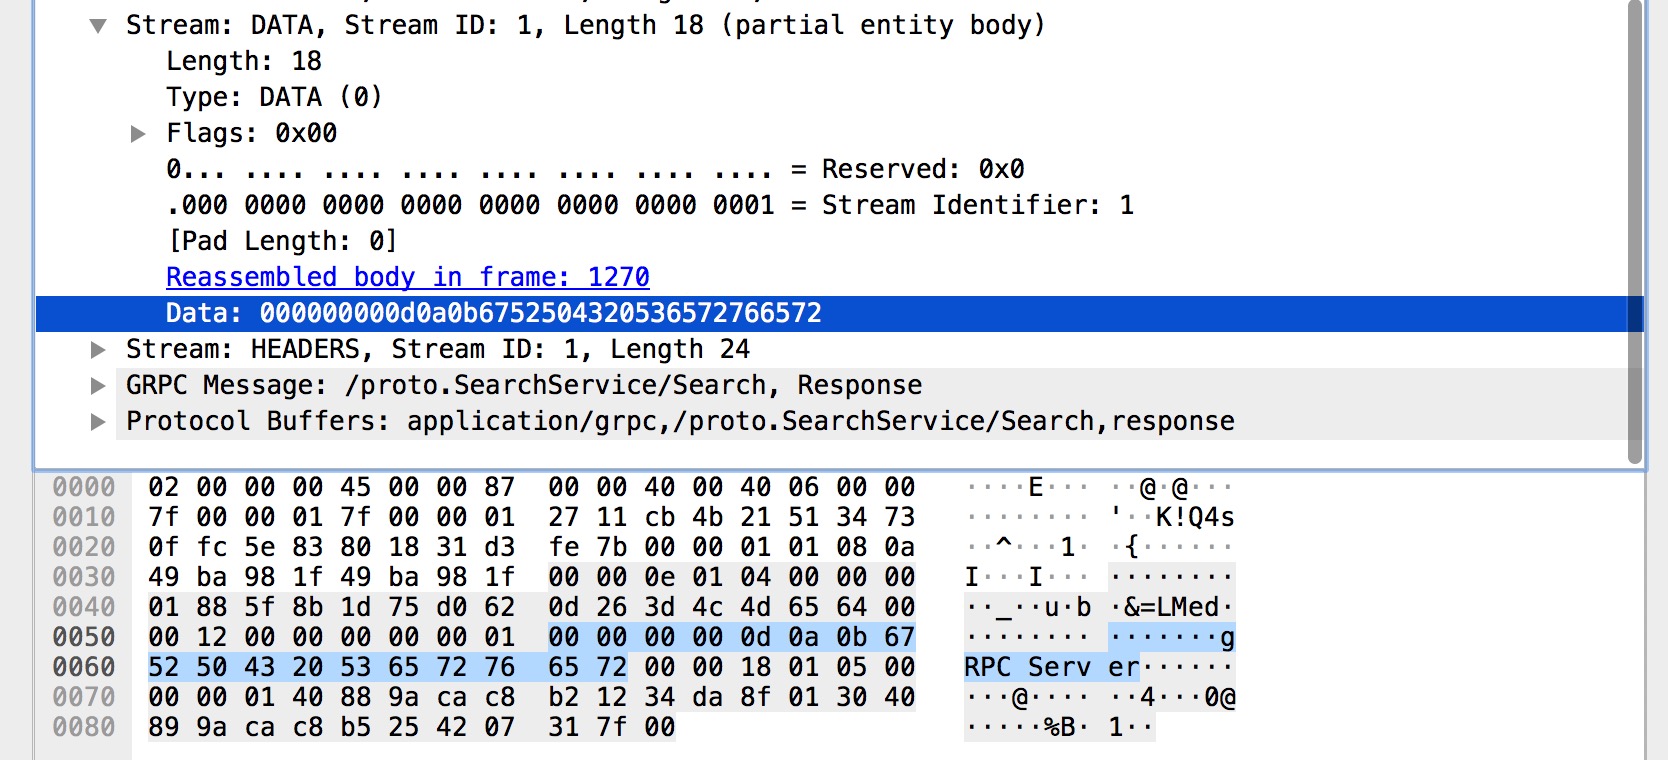Select the highlighted Data field row

(x=493, y=314)
